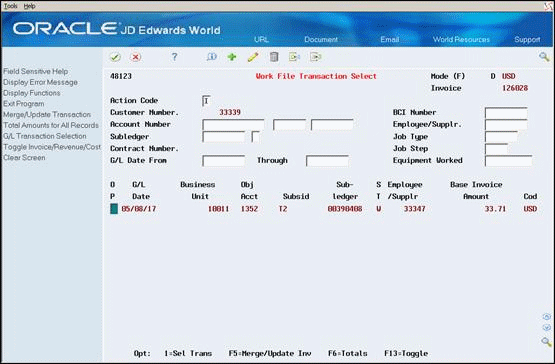Open help with the question mark icon
The height and width of the screenshot is (364, 555).
174,57
